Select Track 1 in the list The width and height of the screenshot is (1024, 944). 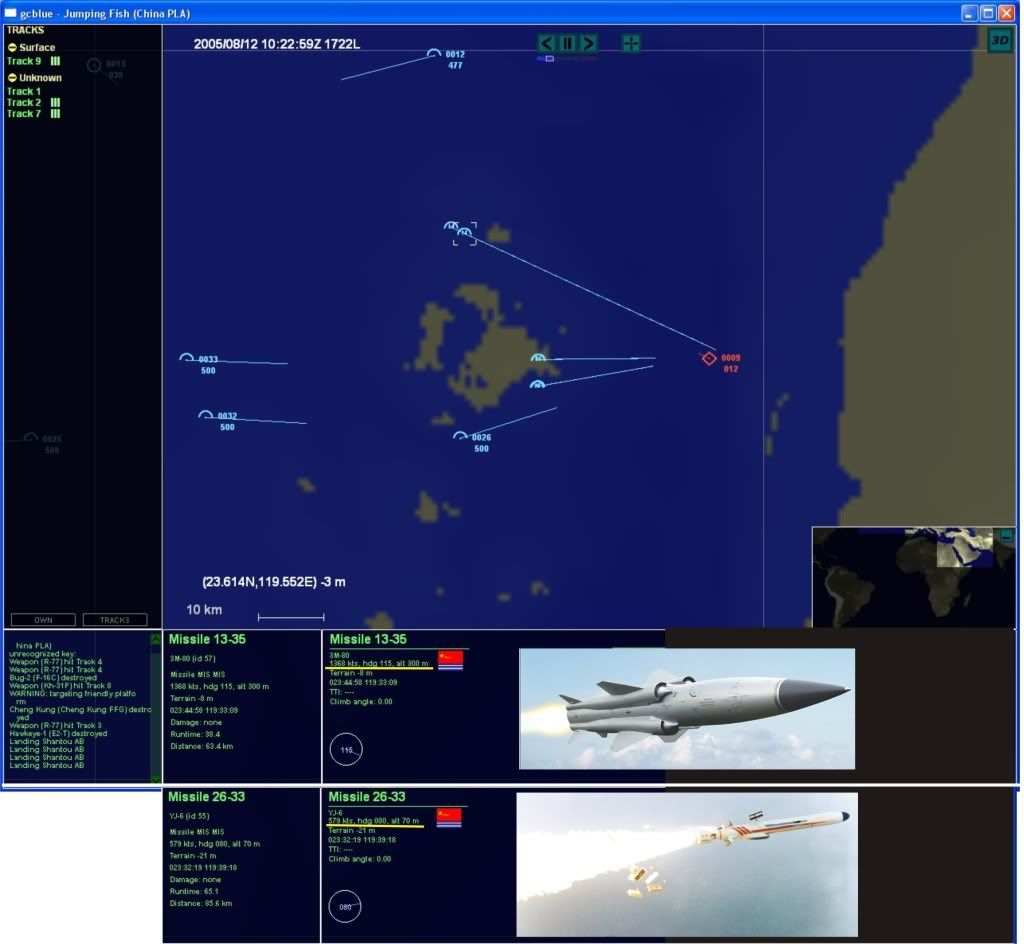(24, 92)
